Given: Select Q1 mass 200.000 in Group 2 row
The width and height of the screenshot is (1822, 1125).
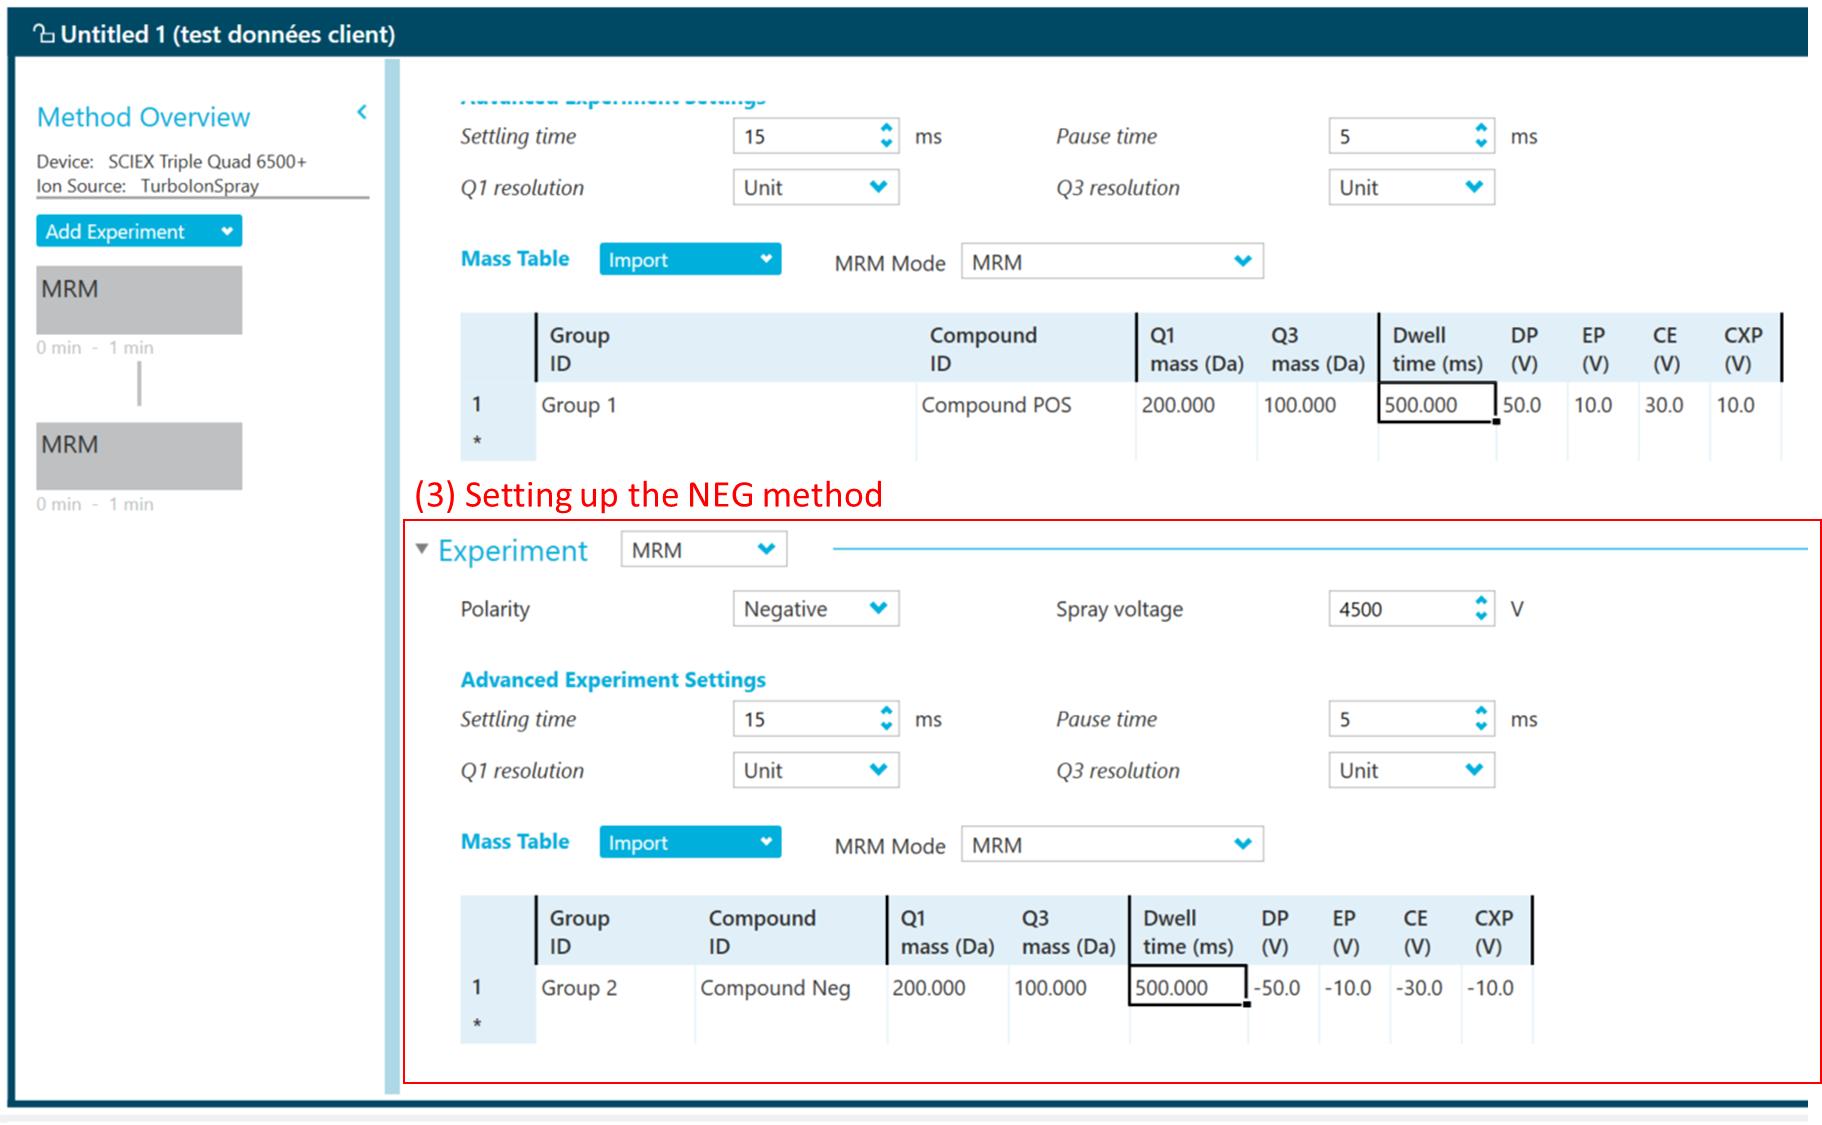Looking at the screenshot, I should coord(946,988).
